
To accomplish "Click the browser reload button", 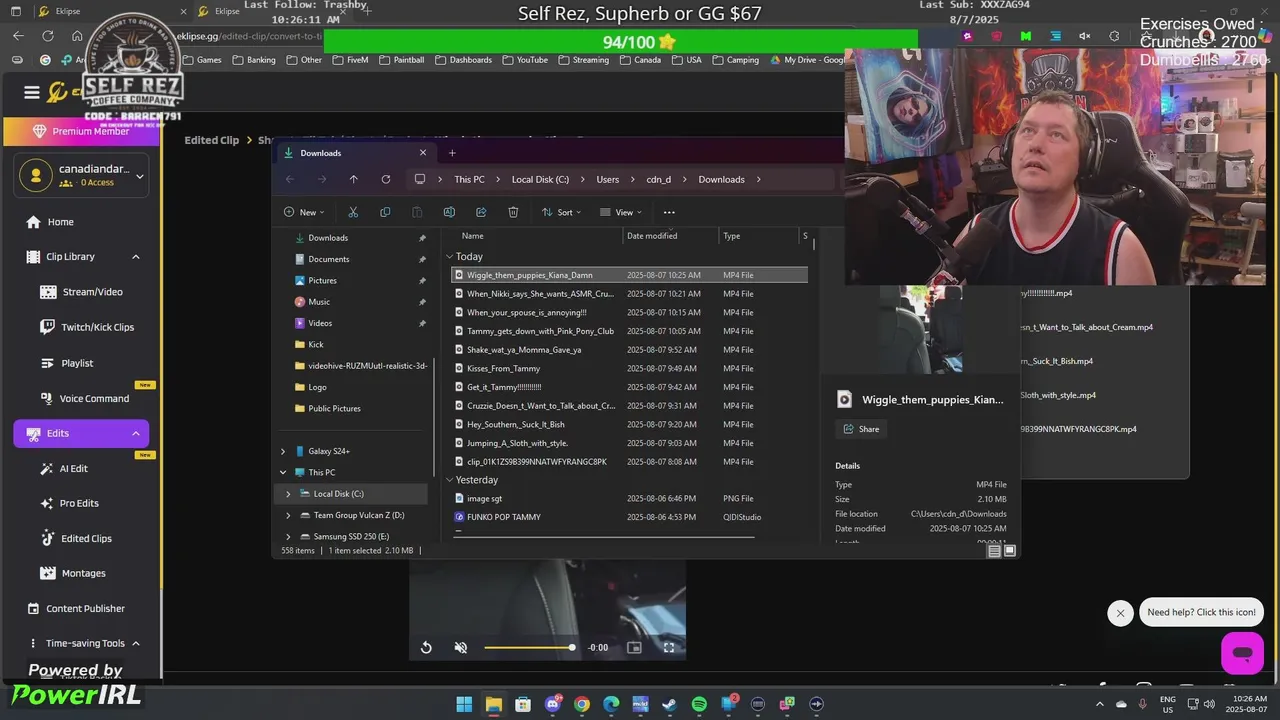I will (x=47, y=36).
